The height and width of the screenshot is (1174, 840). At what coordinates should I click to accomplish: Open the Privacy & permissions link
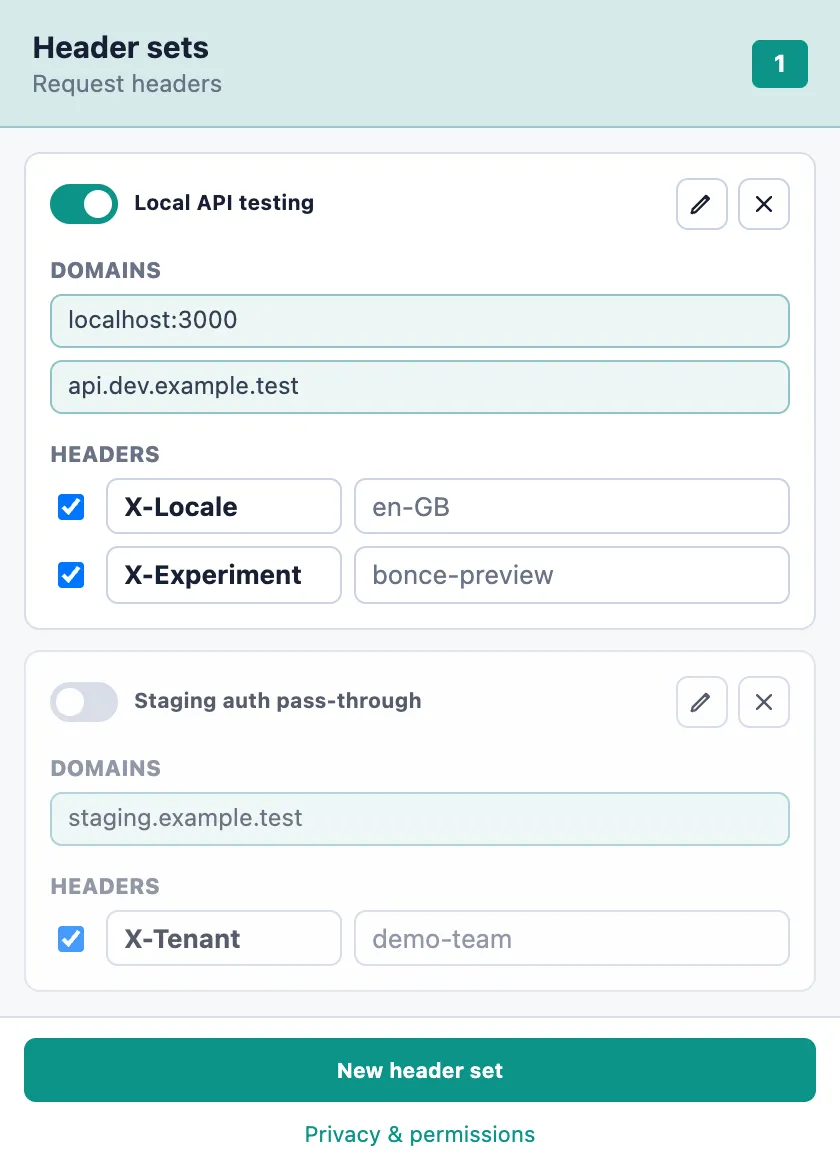tap(420, 1134)
